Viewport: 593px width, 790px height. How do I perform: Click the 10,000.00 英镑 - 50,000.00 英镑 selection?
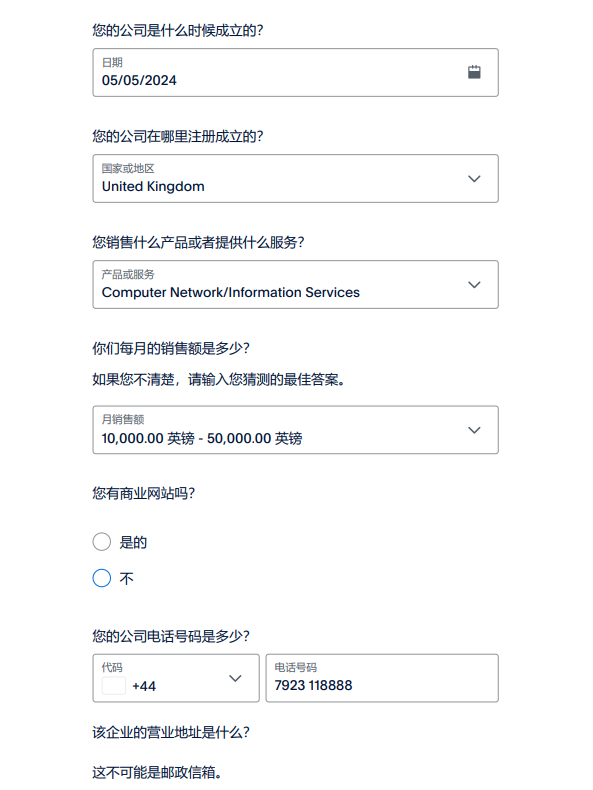pos(202,438)
